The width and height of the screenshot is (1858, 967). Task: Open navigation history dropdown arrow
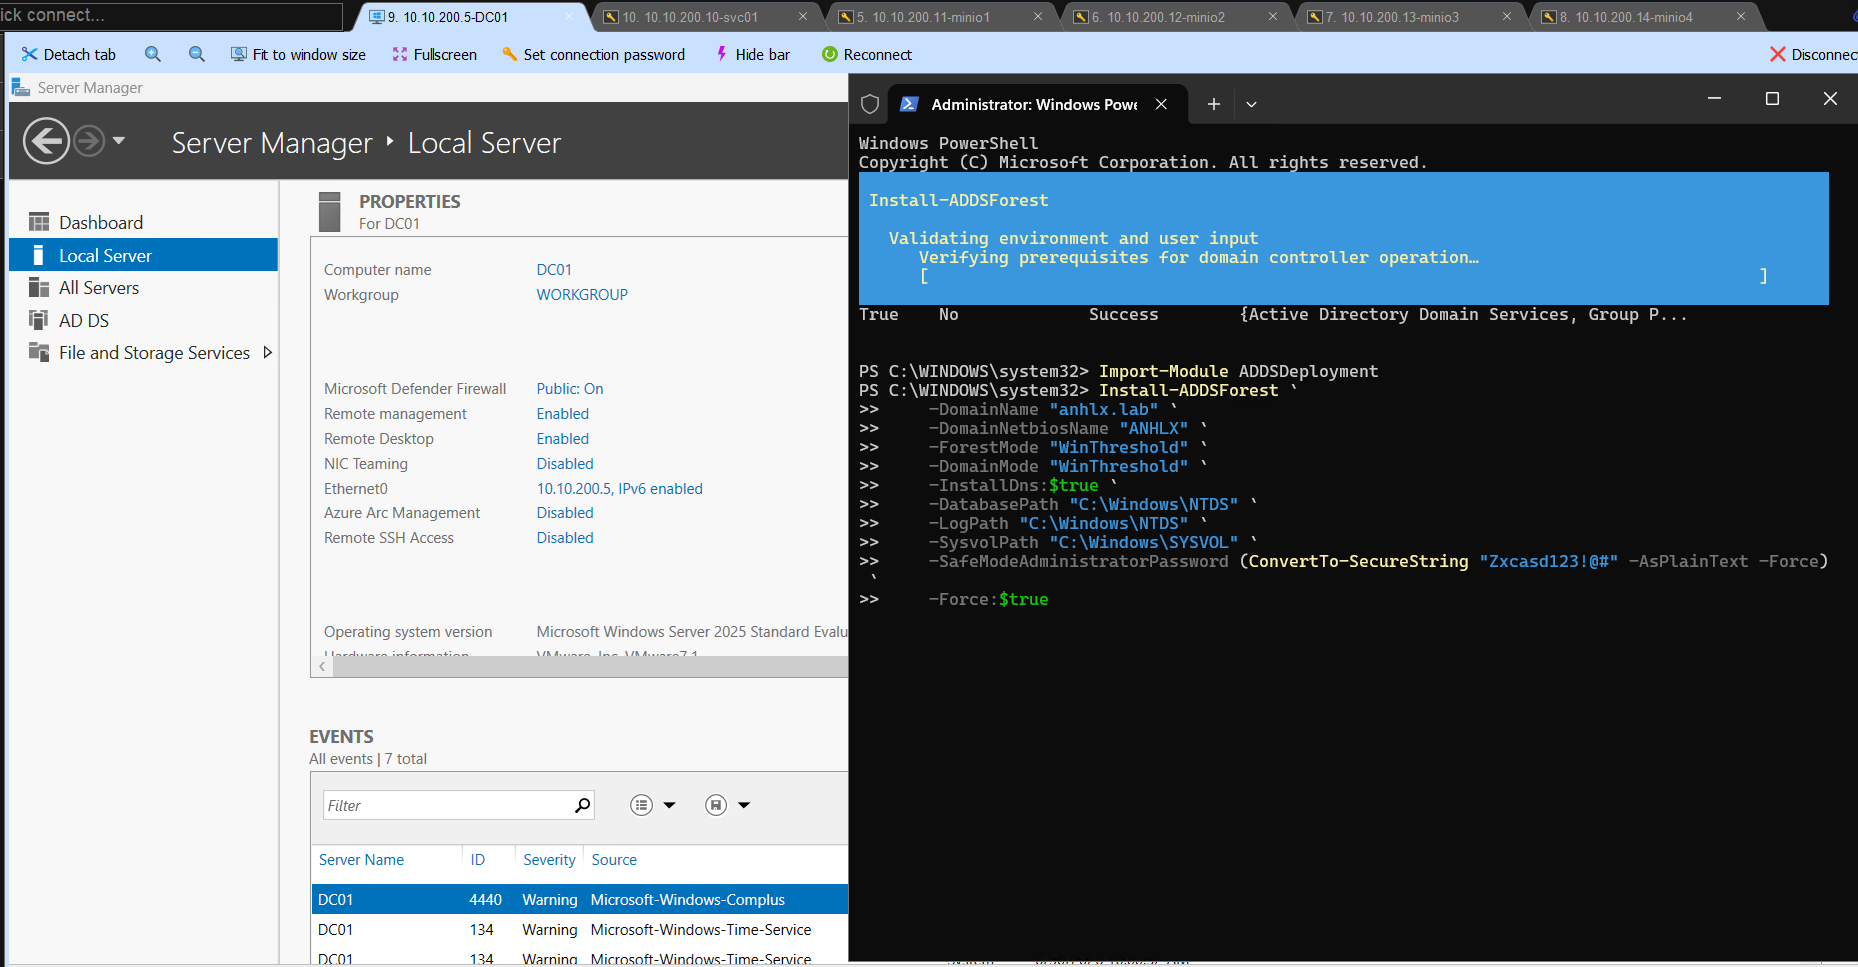[x=119, y=141]
